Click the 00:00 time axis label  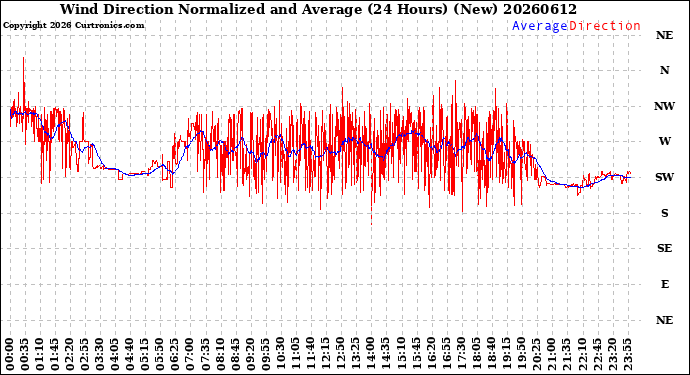[10, 355]
